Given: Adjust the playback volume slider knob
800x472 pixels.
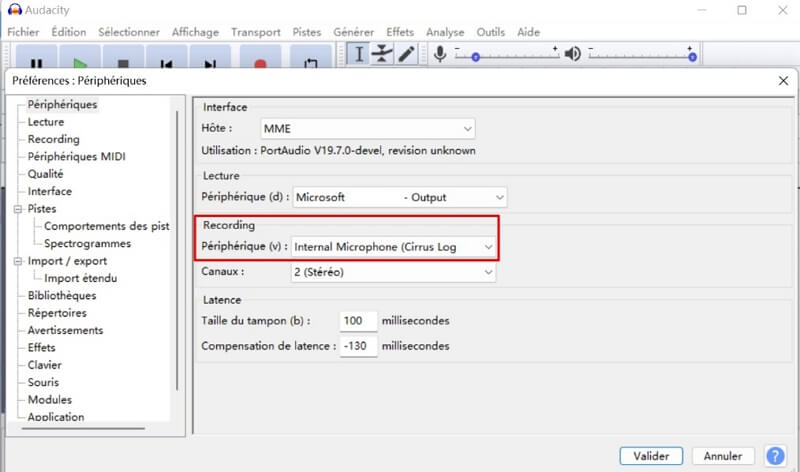Looking at the screenshot, I should pos(692,57).
